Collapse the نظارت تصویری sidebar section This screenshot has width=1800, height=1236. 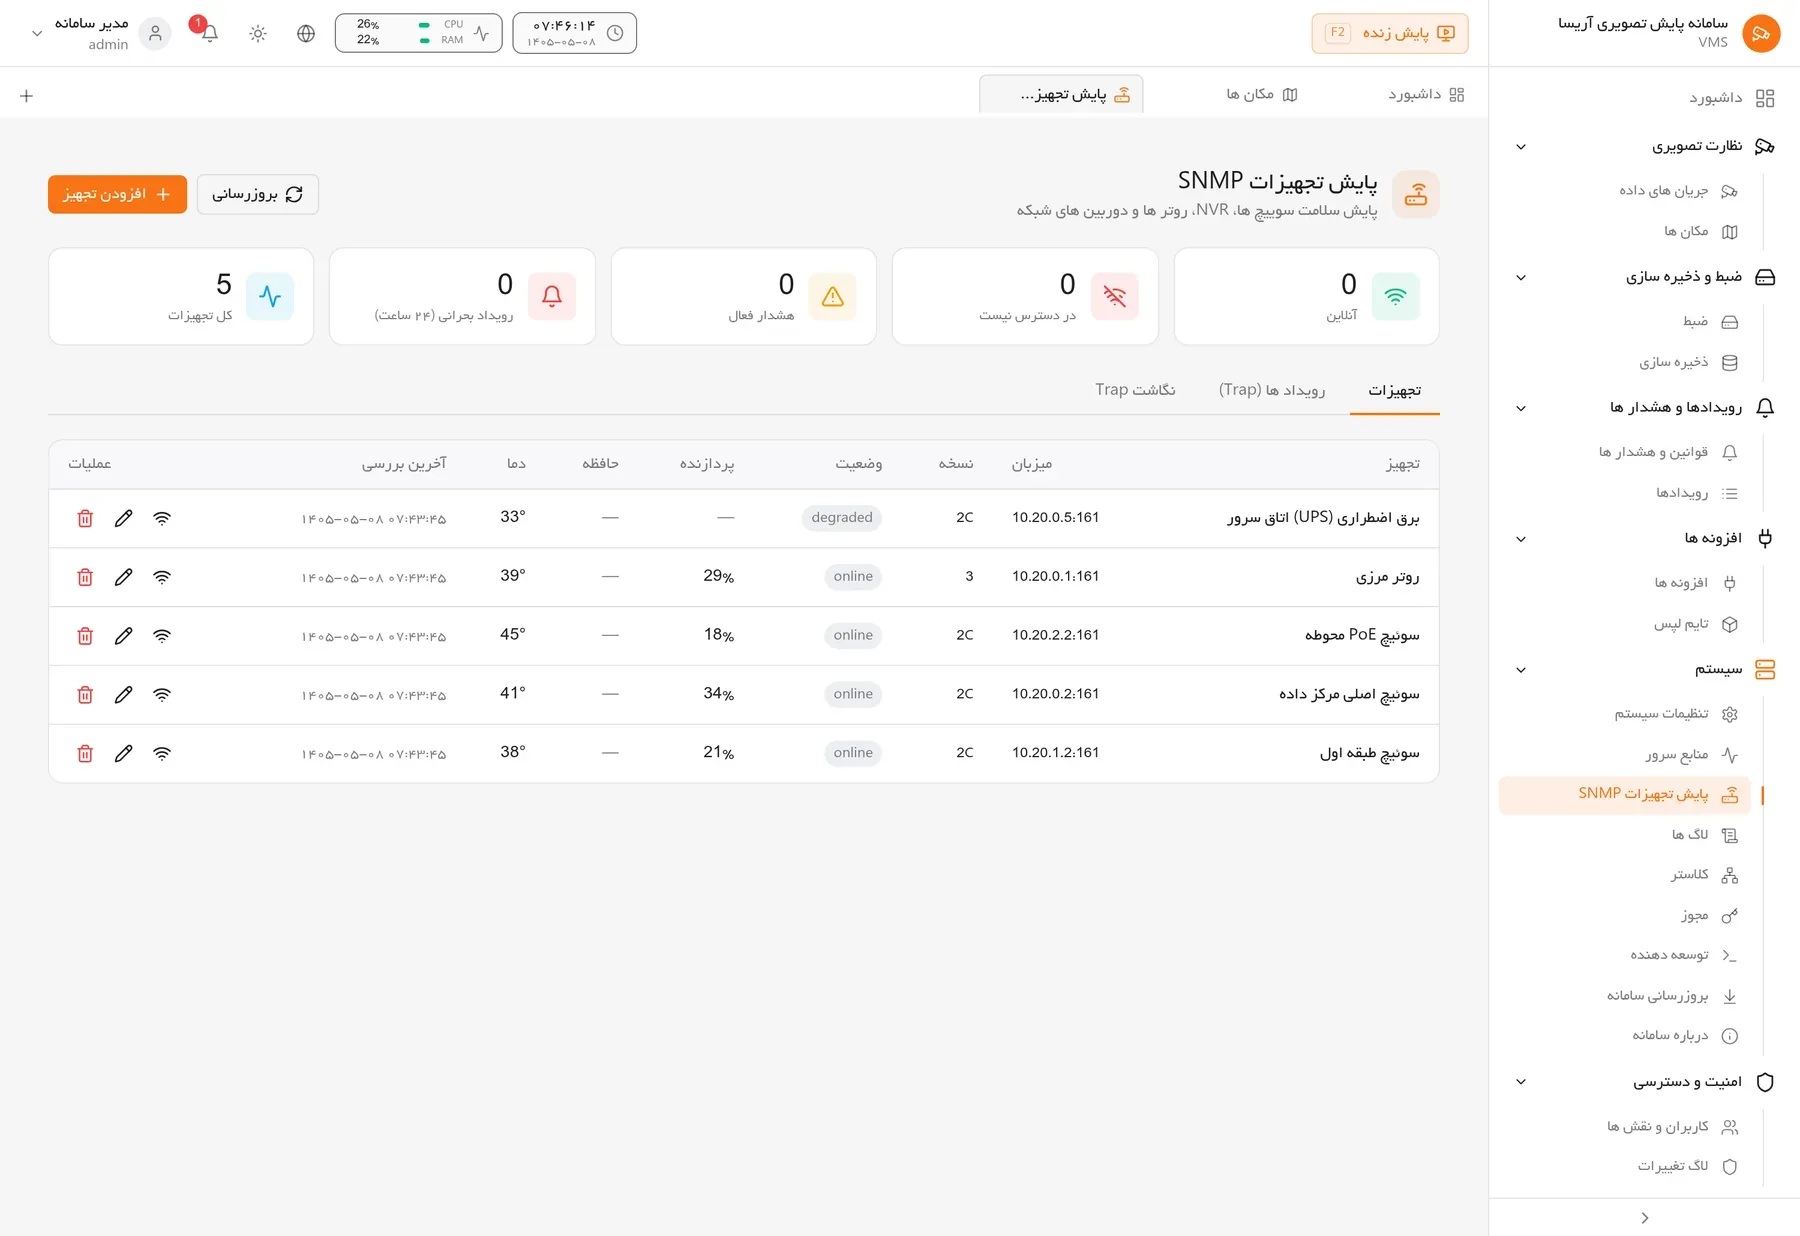(1521, 147)
